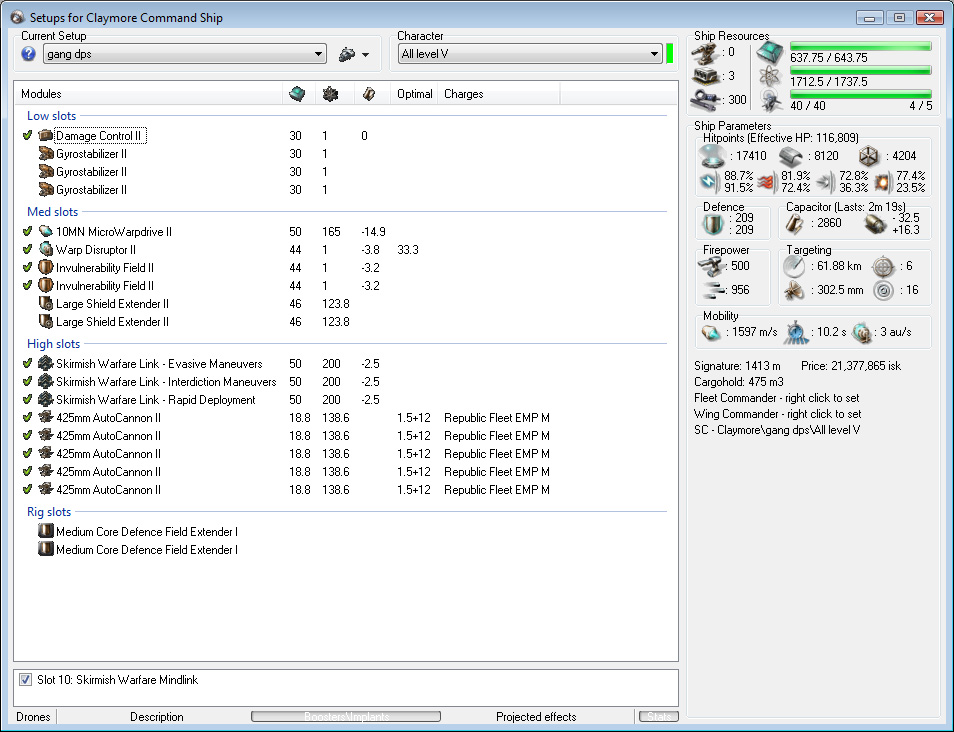954x732 pixels.
Task: Click the drone bandwidth icon beside 40 / 40
Action: pyautogui.click(x=771, y=100)
